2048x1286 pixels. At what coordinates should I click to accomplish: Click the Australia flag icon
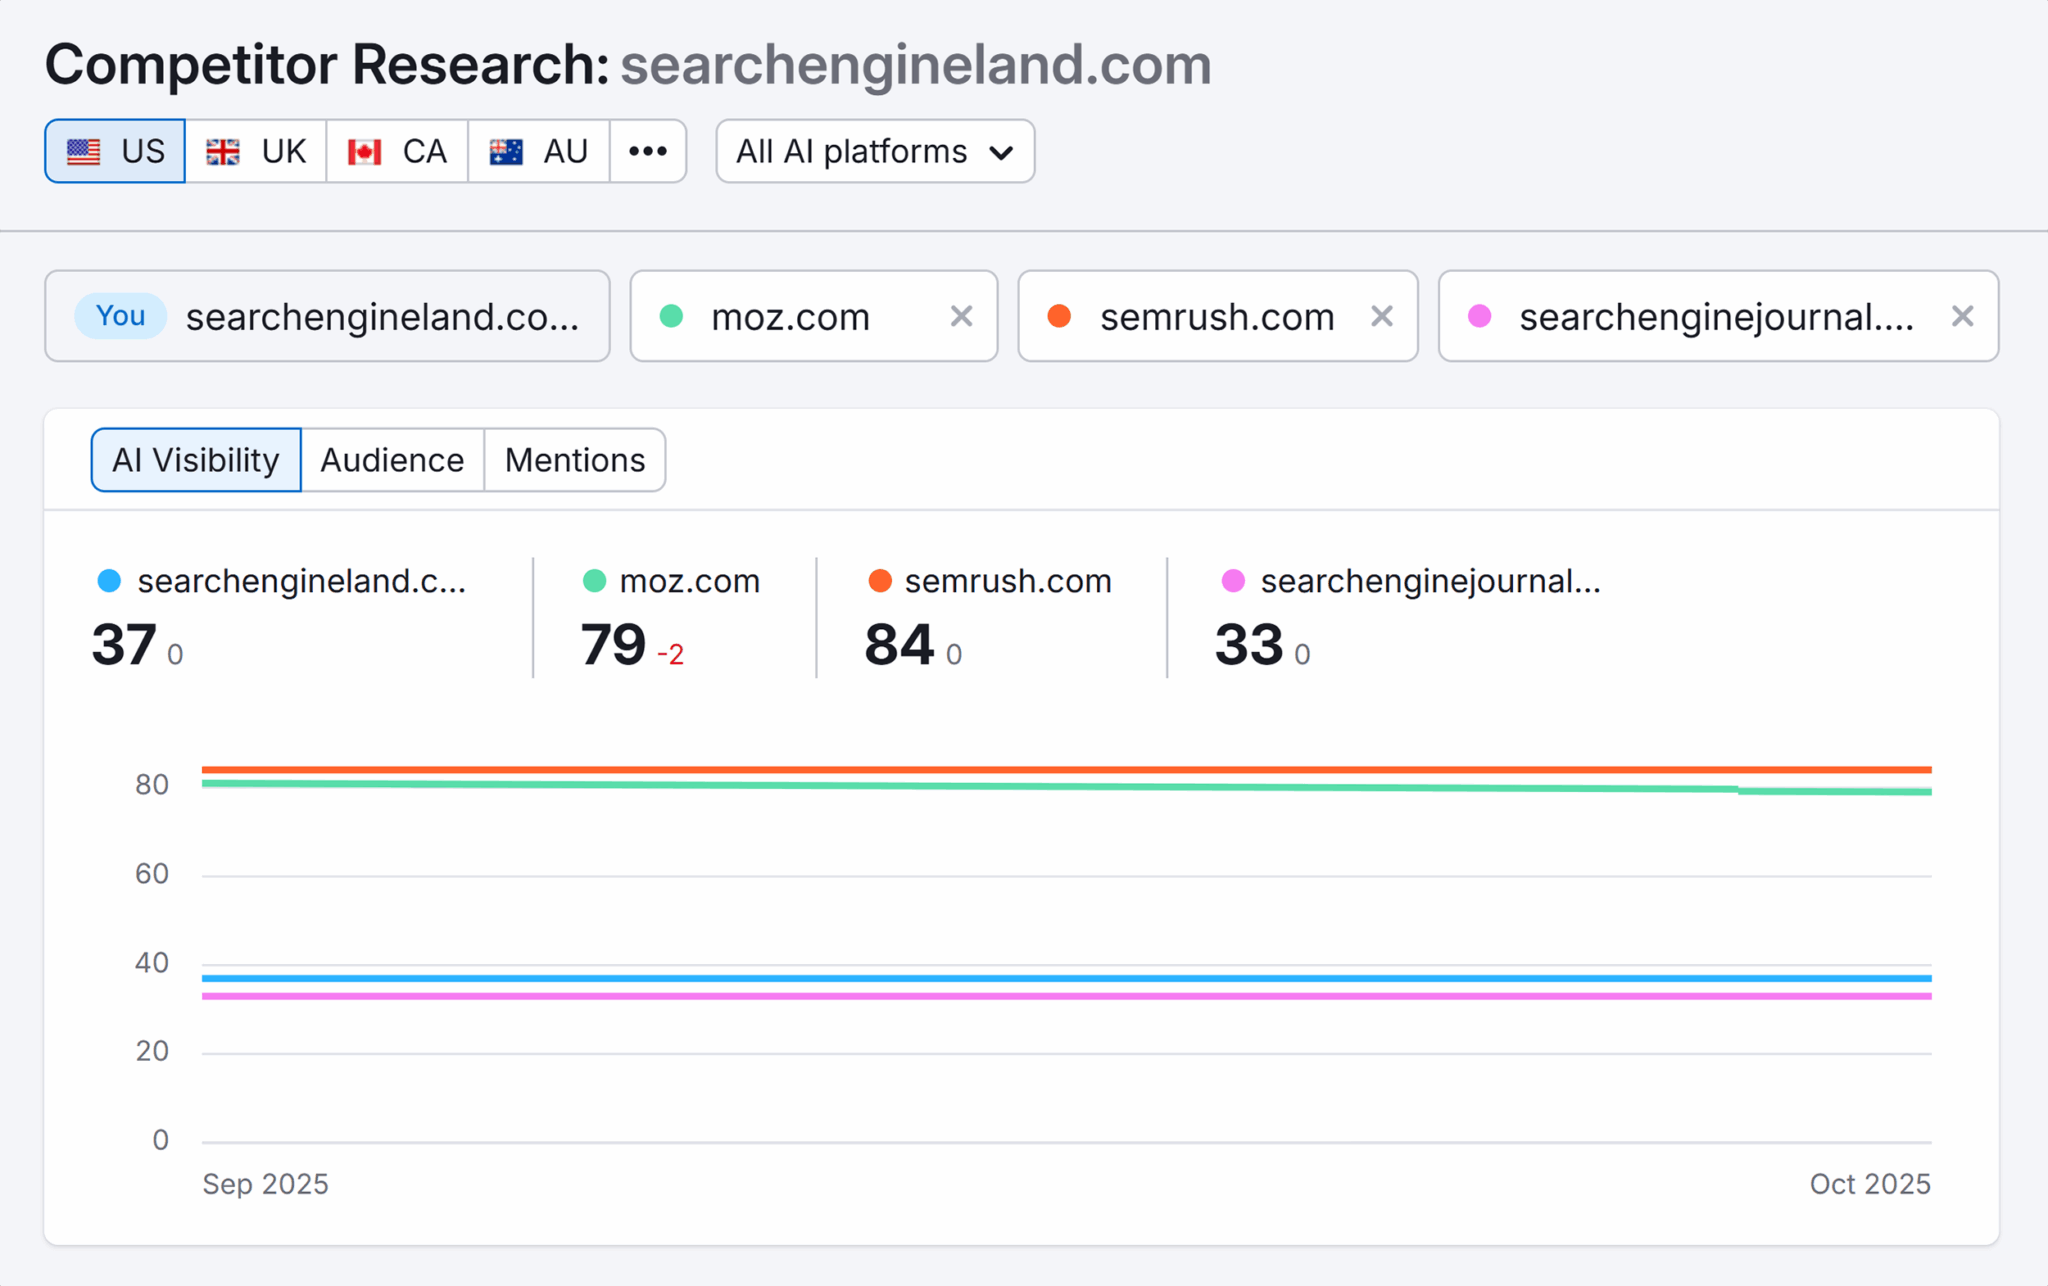(506, 152)
